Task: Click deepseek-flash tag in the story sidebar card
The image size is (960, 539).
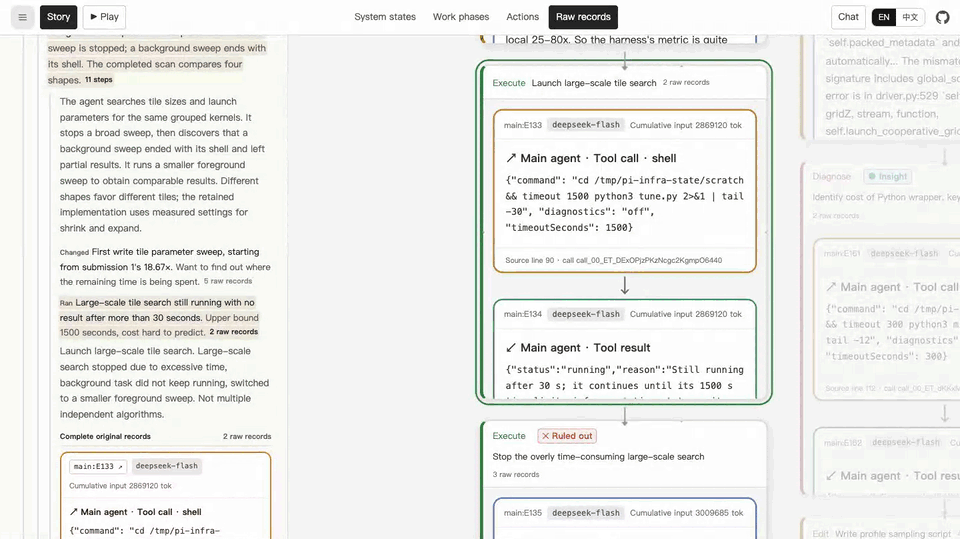Action: (167, 466)
